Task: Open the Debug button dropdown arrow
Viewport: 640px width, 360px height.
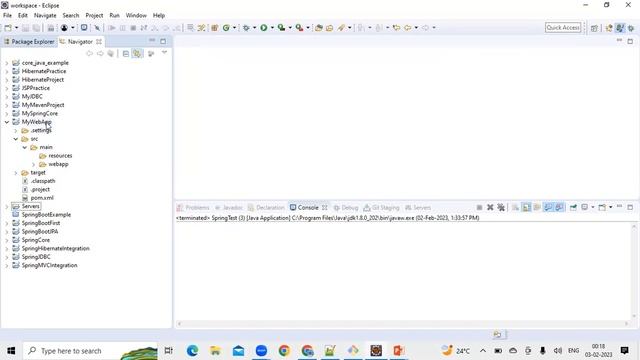Action: 254,28
